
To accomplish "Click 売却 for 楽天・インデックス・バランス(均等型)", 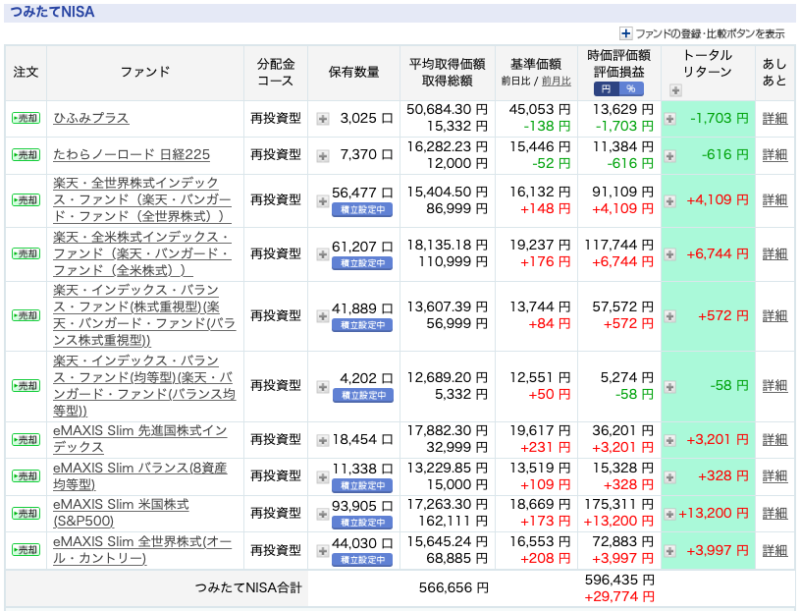I will click(x=26, y=386).
